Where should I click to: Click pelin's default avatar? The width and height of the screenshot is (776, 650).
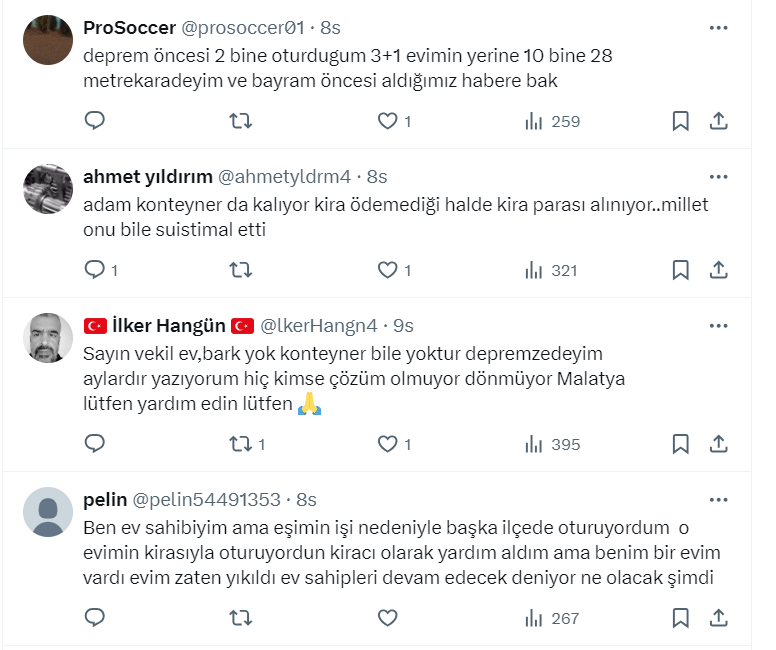point(47,512)
